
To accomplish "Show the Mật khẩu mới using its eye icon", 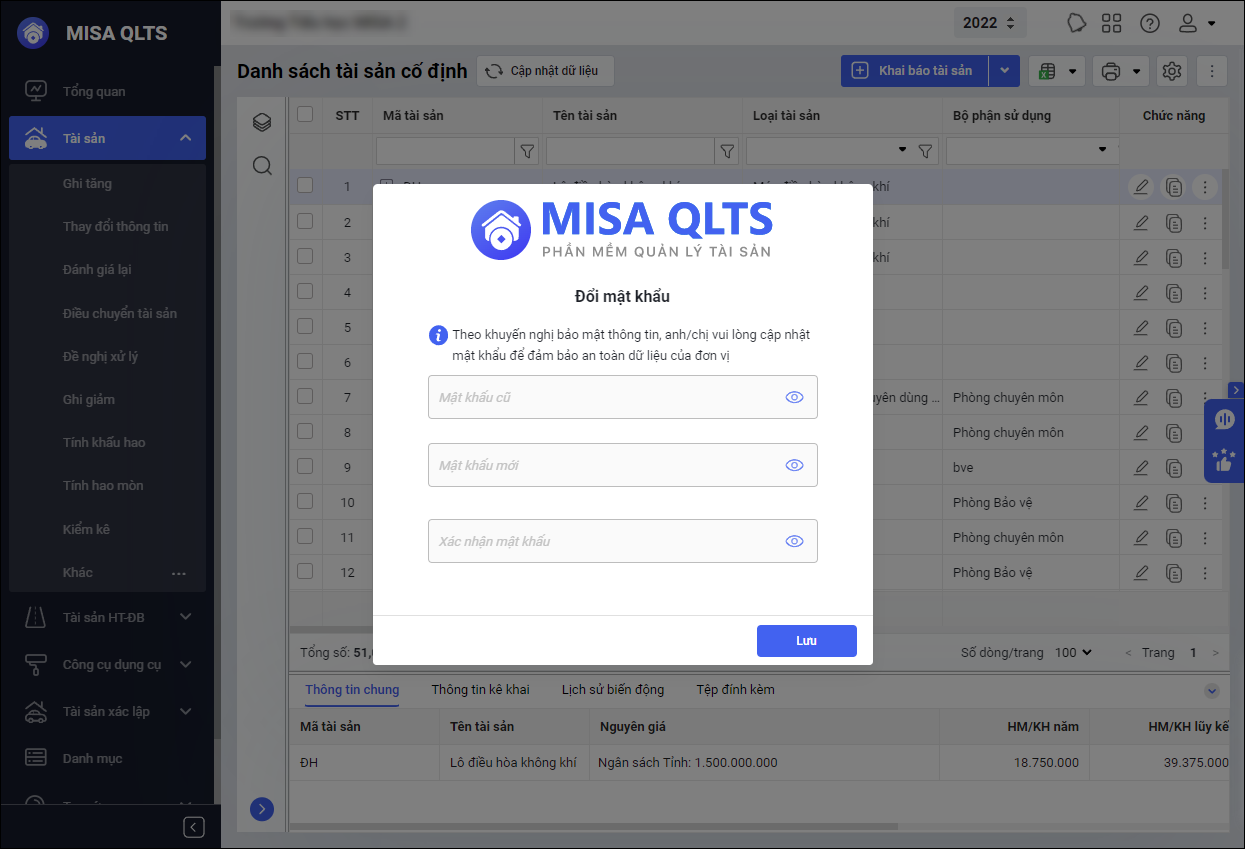I will [x=794, y=465].
